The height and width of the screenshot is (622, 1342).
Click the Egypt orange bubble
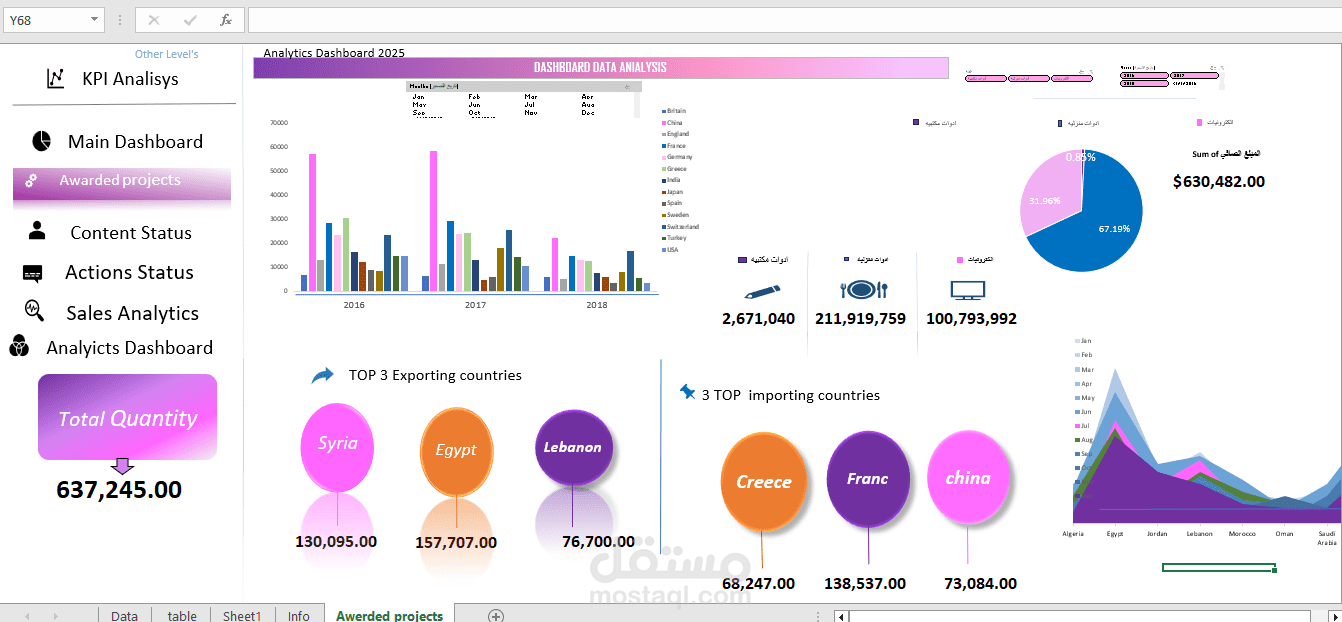(456, 452)
